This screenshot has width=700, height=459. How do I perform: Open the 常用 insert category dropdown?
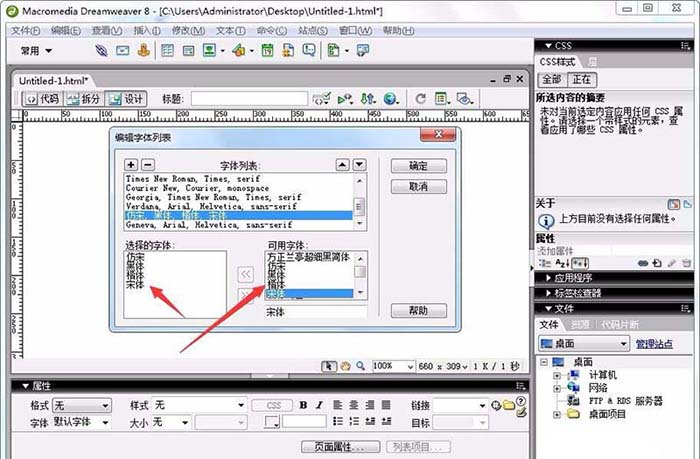pyautogui.click(x=36, y=50)
